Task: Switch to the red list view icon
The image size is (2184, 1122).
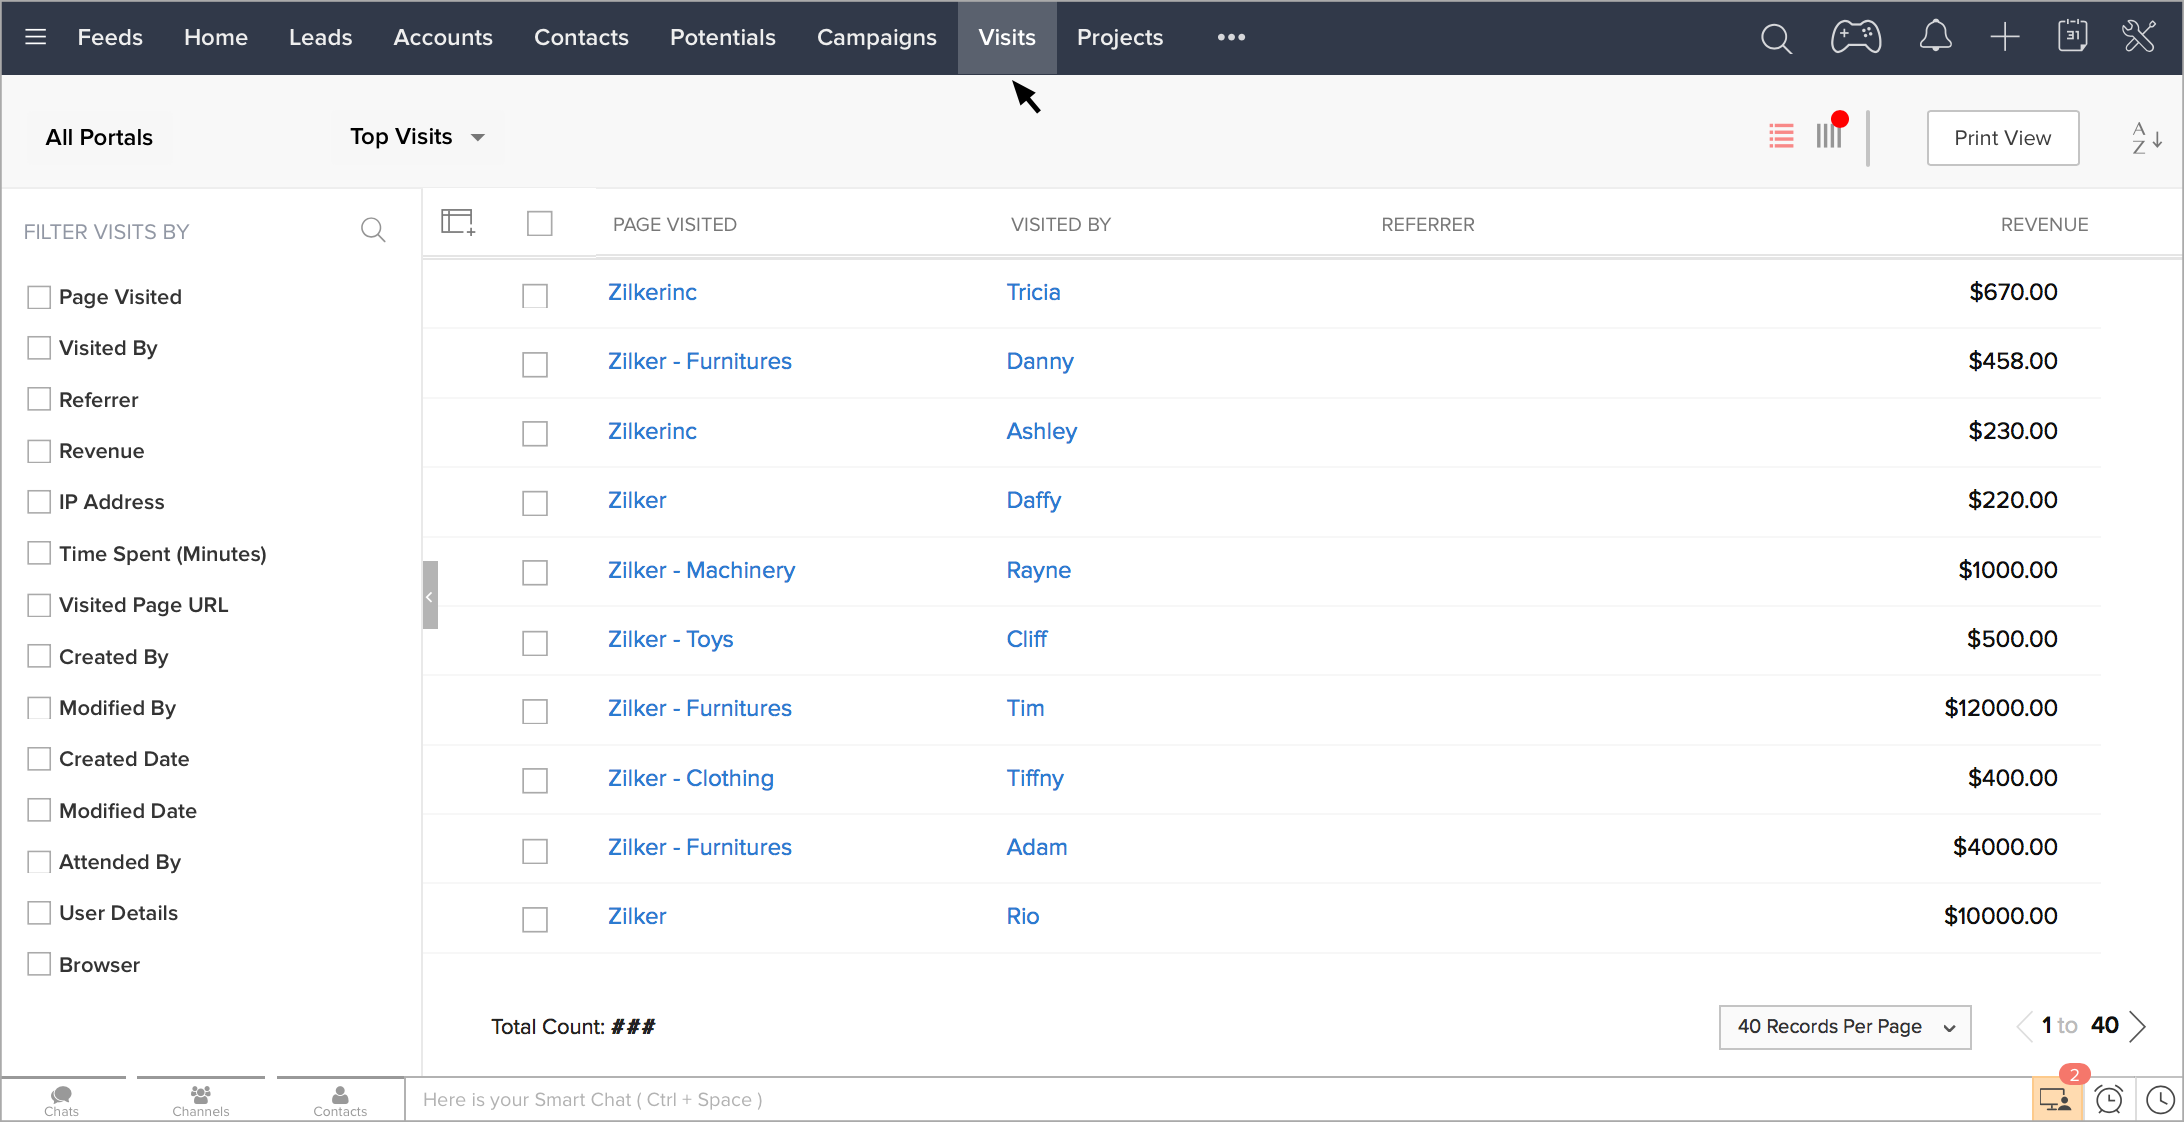Action: 1781,136
